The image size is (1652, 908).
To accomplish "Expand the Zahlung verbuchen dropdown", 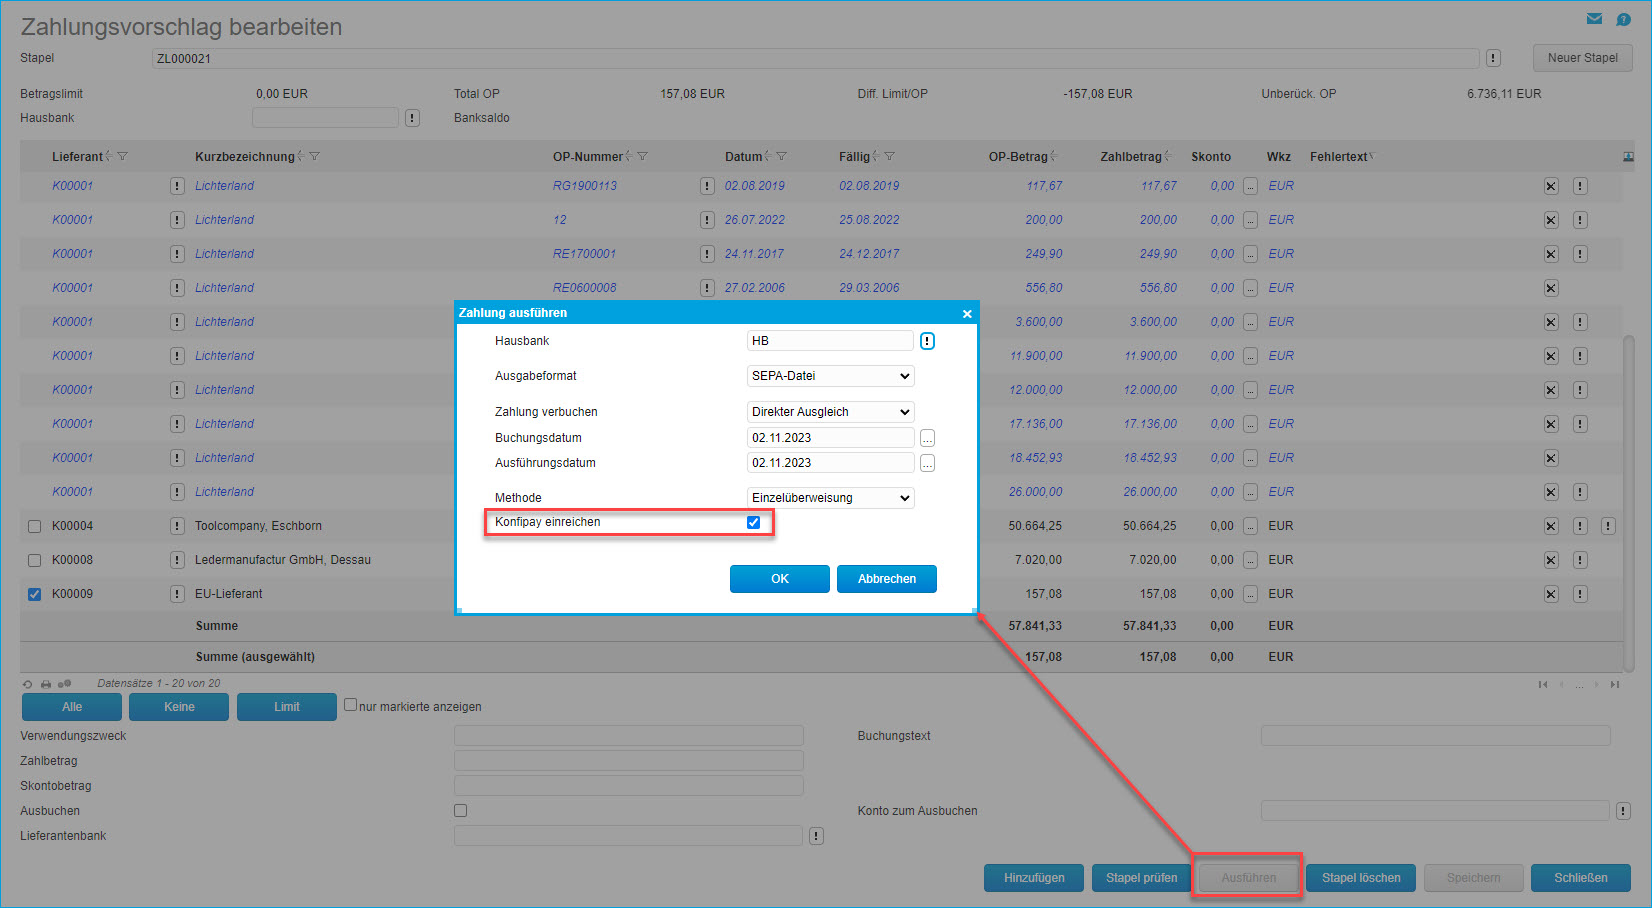I will (x=830, y=412).
